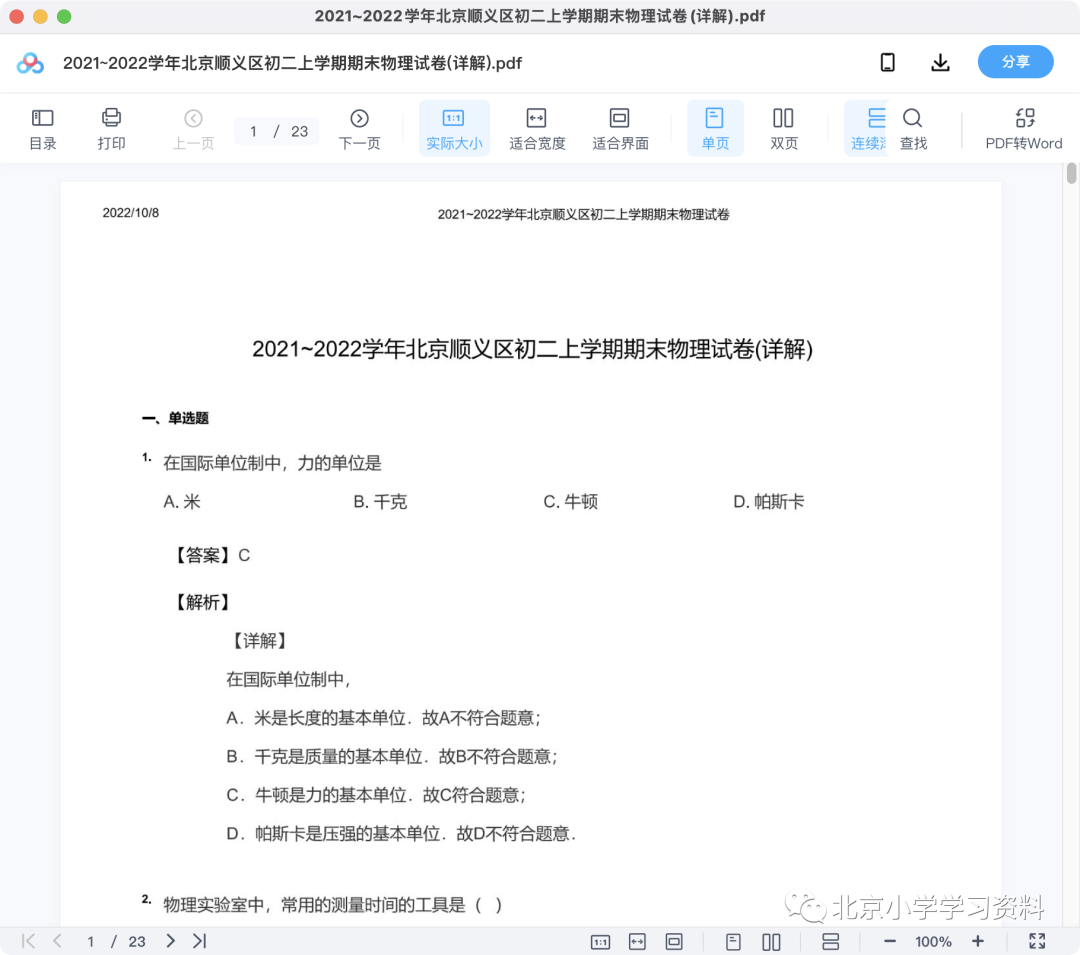Click option text A. 米
The image size is (1080, 955).
pyautogui.click(x=182, y=501)
